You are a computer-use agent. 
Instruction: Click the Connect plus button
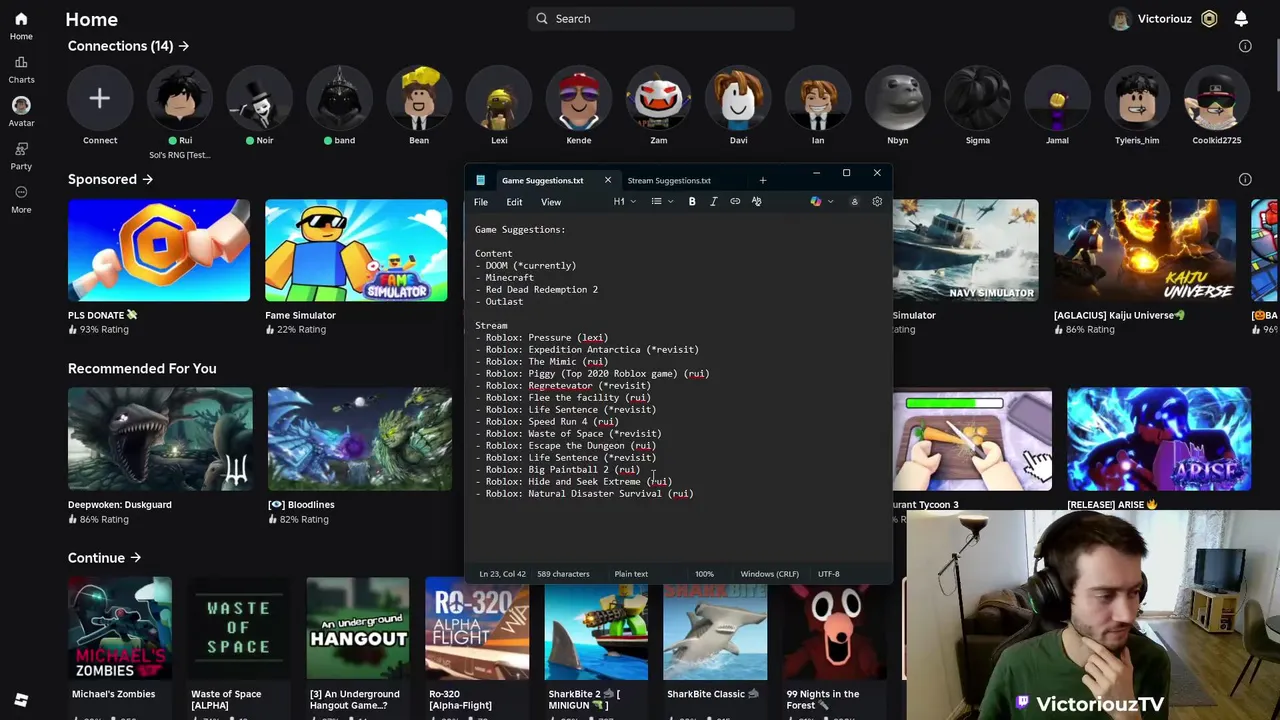[99, 98]
